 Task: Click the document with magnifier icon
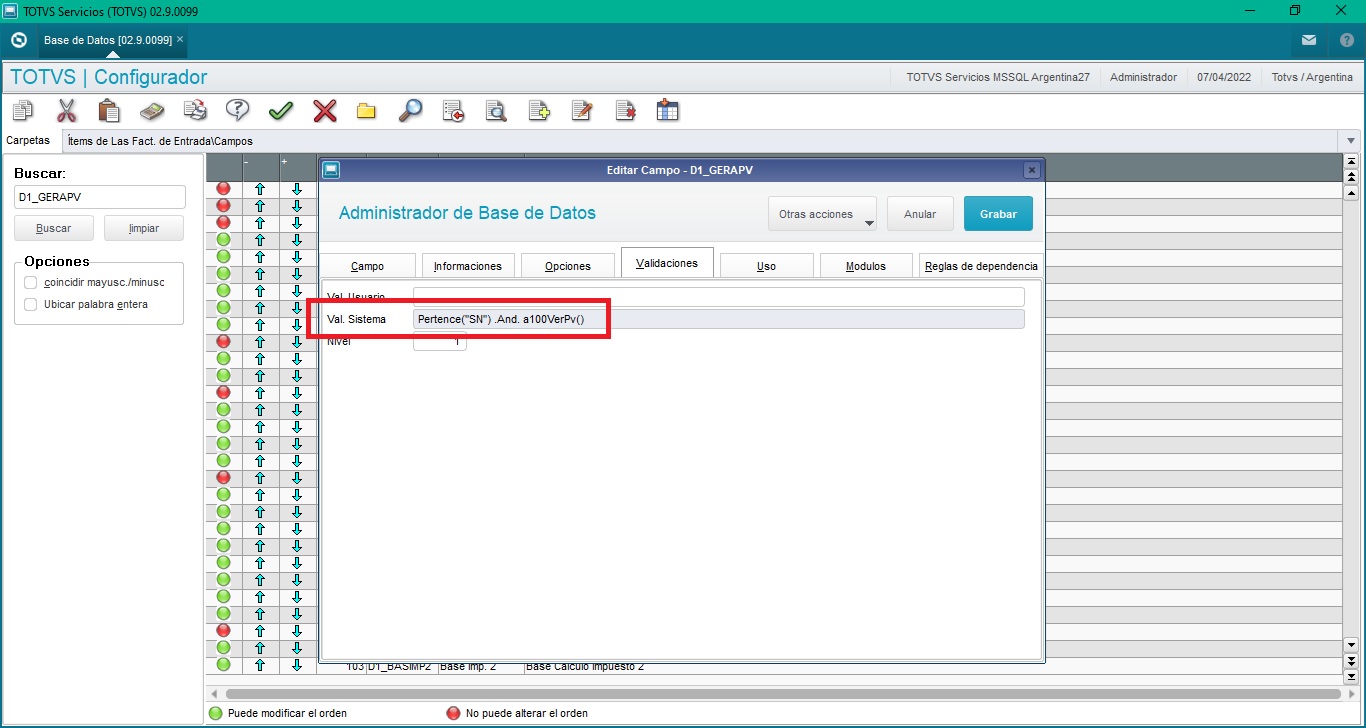click(496, 110)
